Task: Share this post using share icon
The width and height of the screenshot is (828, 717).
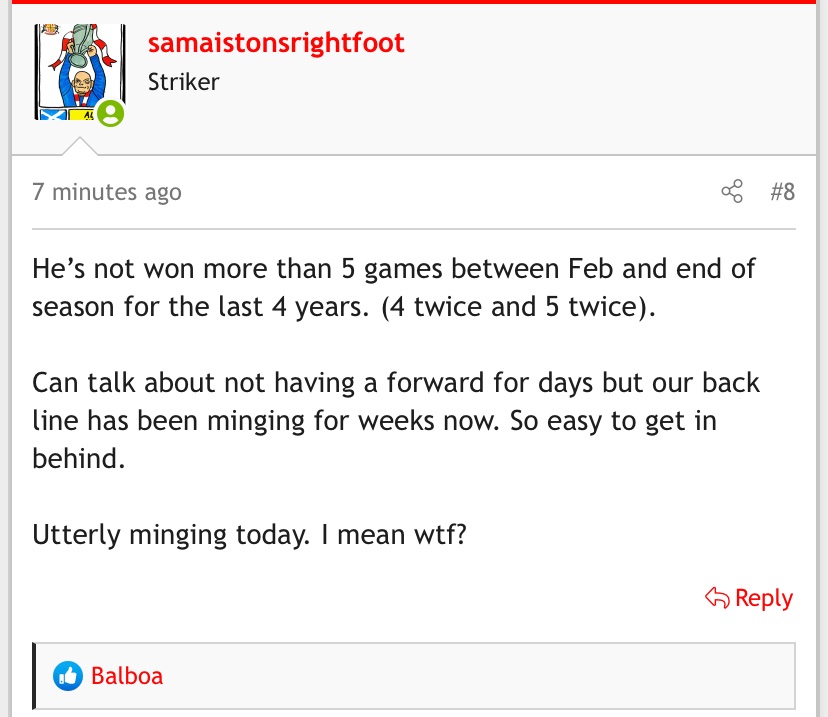Action: tap(732, 192)
